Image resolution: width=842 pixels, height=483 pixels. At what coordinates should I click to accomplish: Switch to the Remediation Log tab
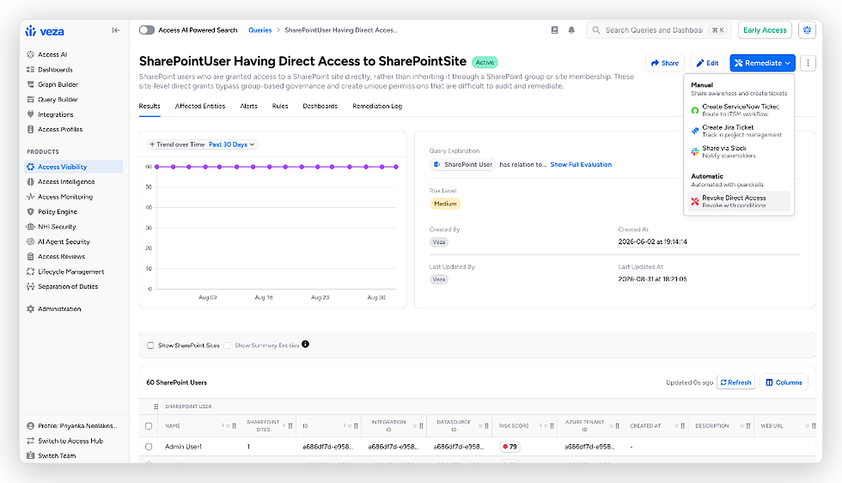coord(377,106)
